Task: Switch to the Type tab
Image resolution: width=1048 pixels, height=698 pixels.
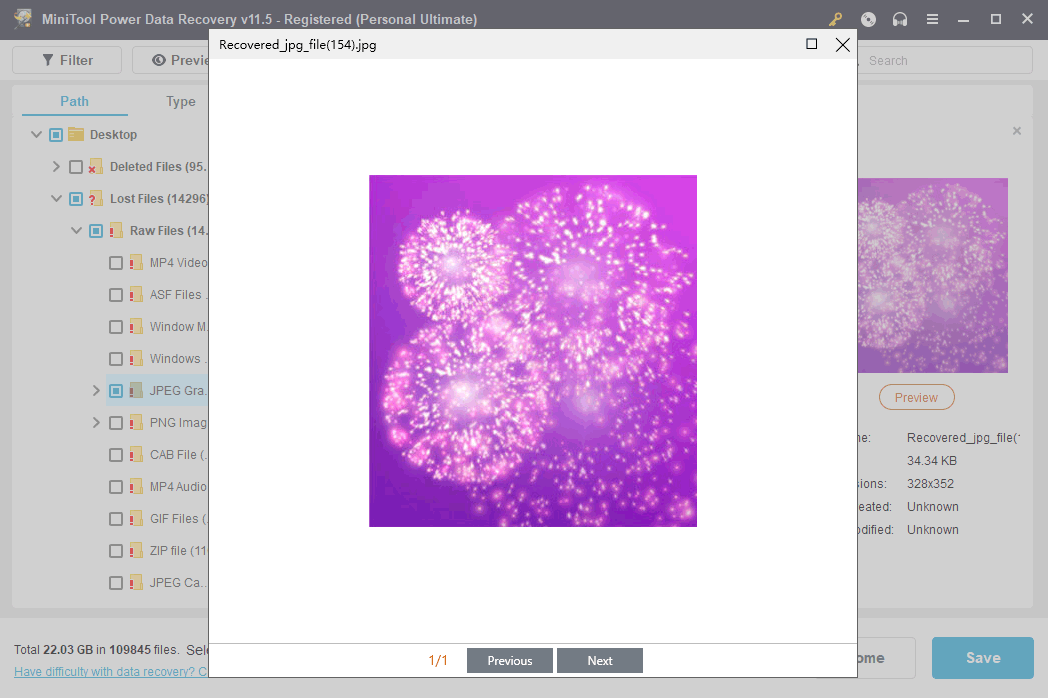Action: pyautogui.click(x=180, y=102)
